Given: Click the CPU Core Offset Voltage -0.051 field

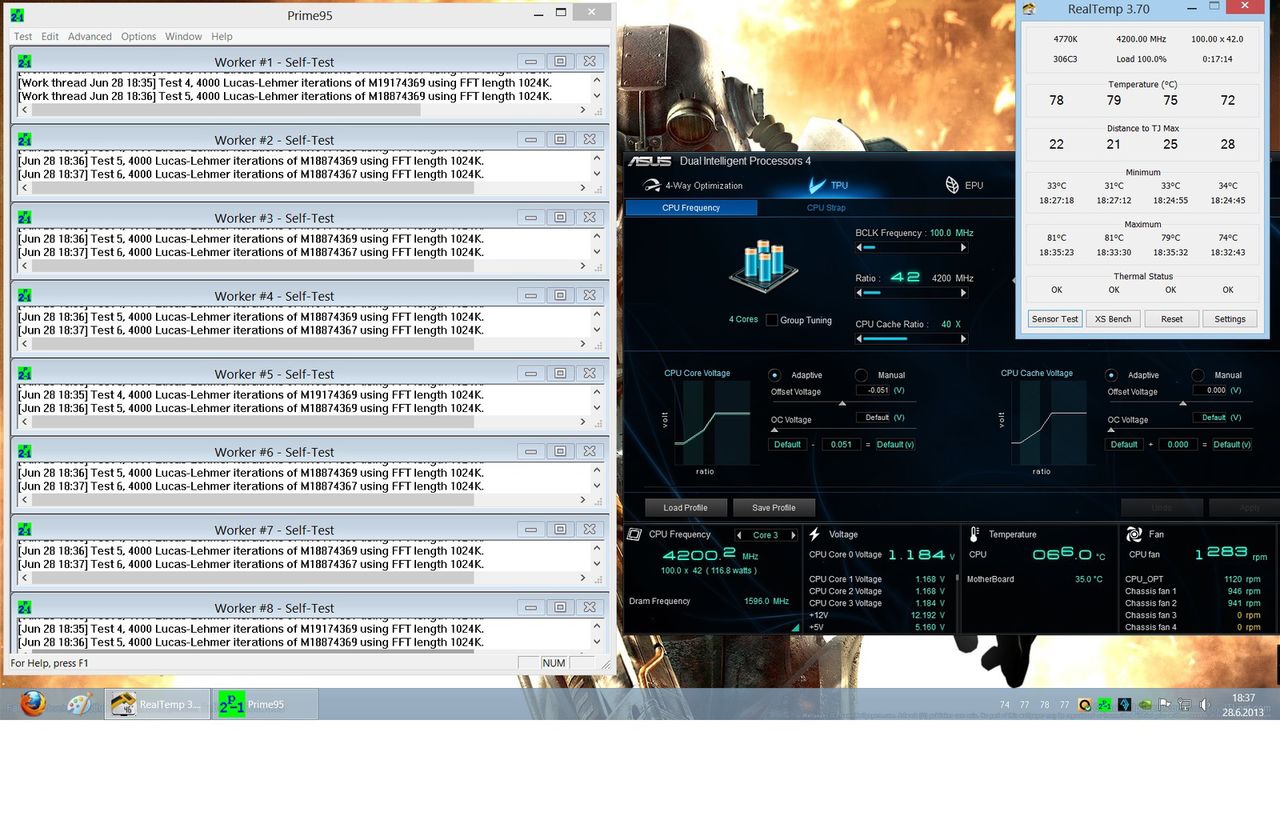Looking at the screenshot, I should coord(874,390).
